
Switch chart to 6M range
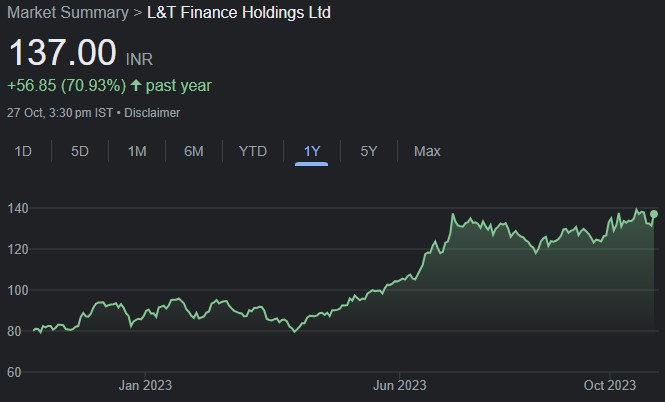(194, 151)
